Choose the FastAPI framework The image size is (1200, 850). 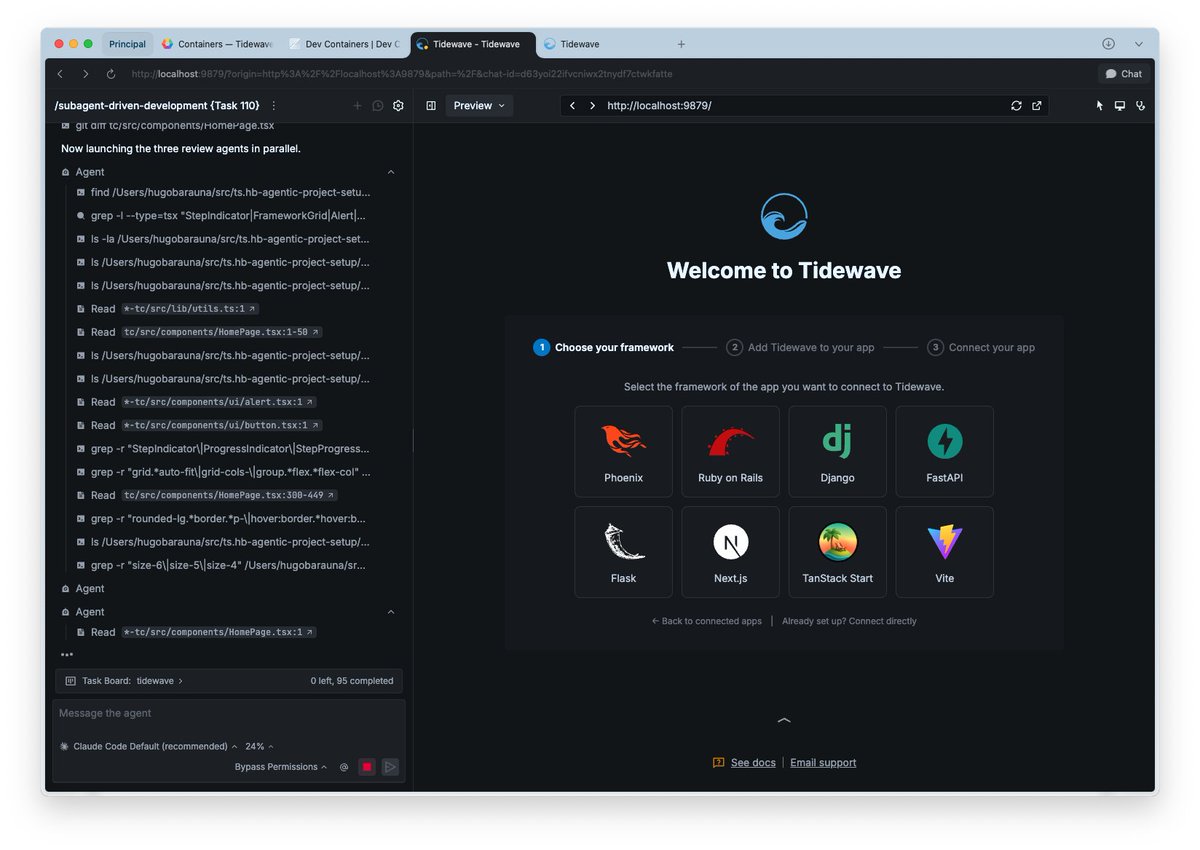point(944,451)
